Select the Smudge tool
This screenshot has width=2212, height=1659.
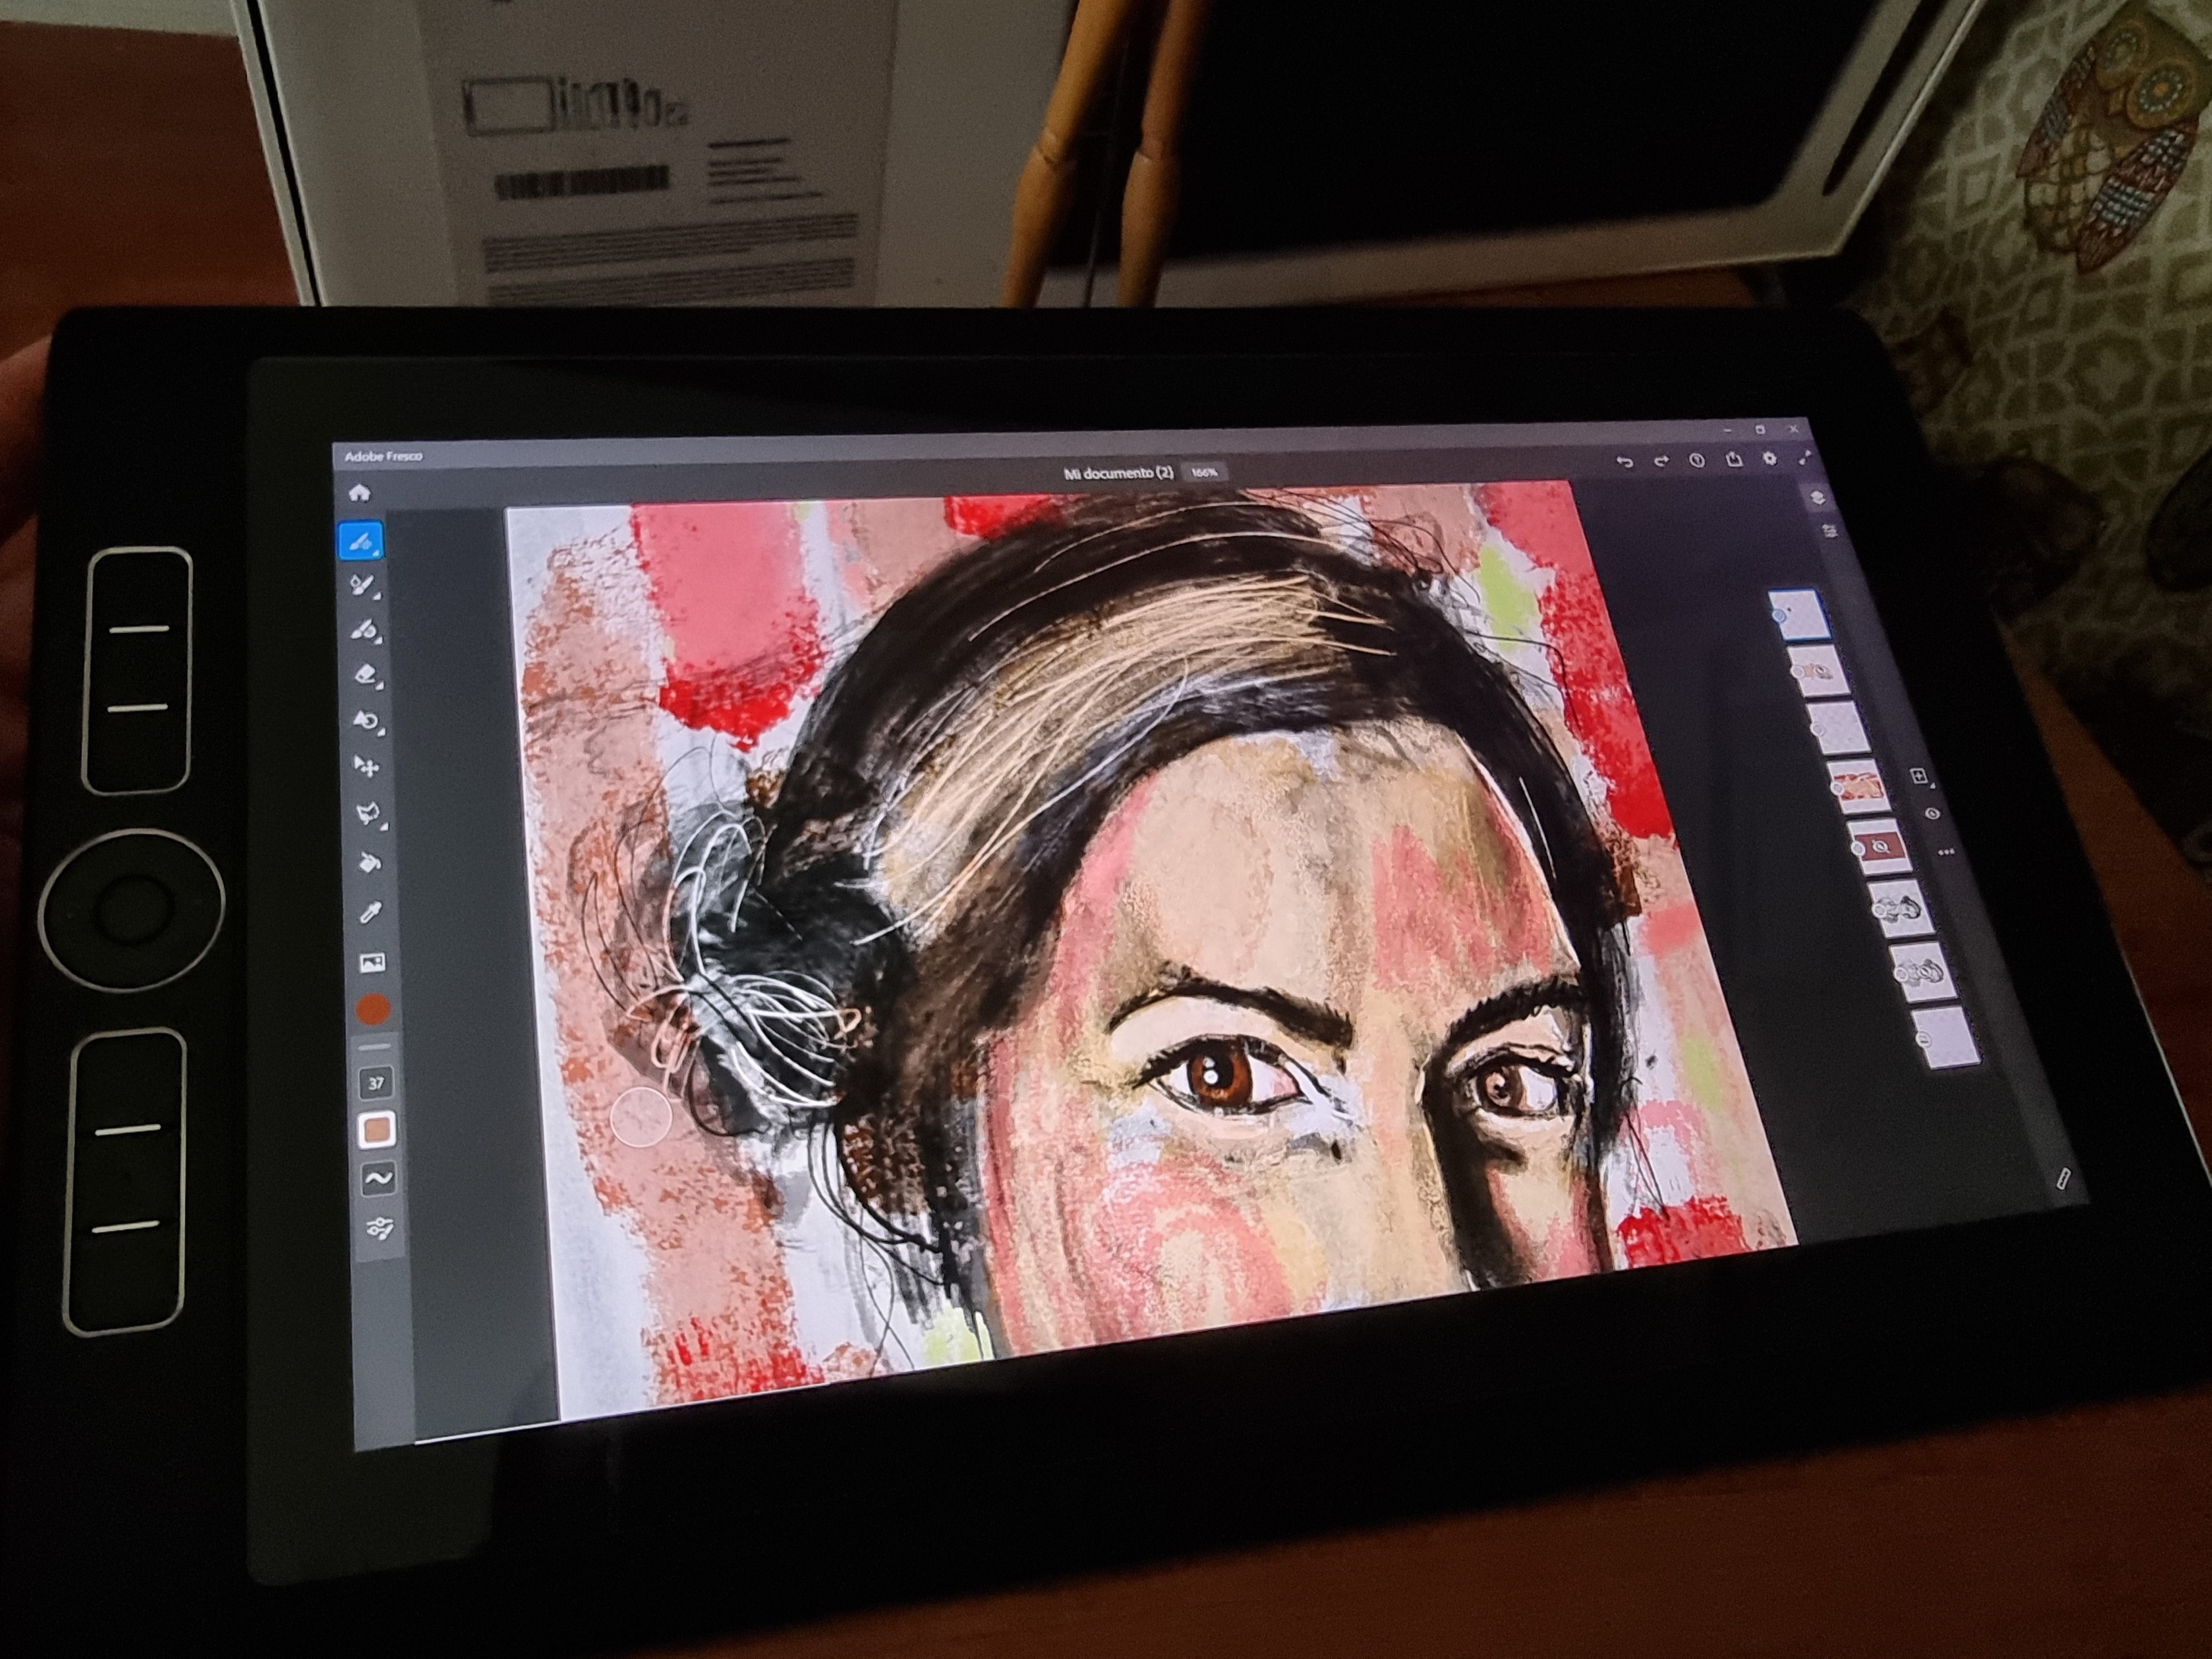tap(367, 721)
